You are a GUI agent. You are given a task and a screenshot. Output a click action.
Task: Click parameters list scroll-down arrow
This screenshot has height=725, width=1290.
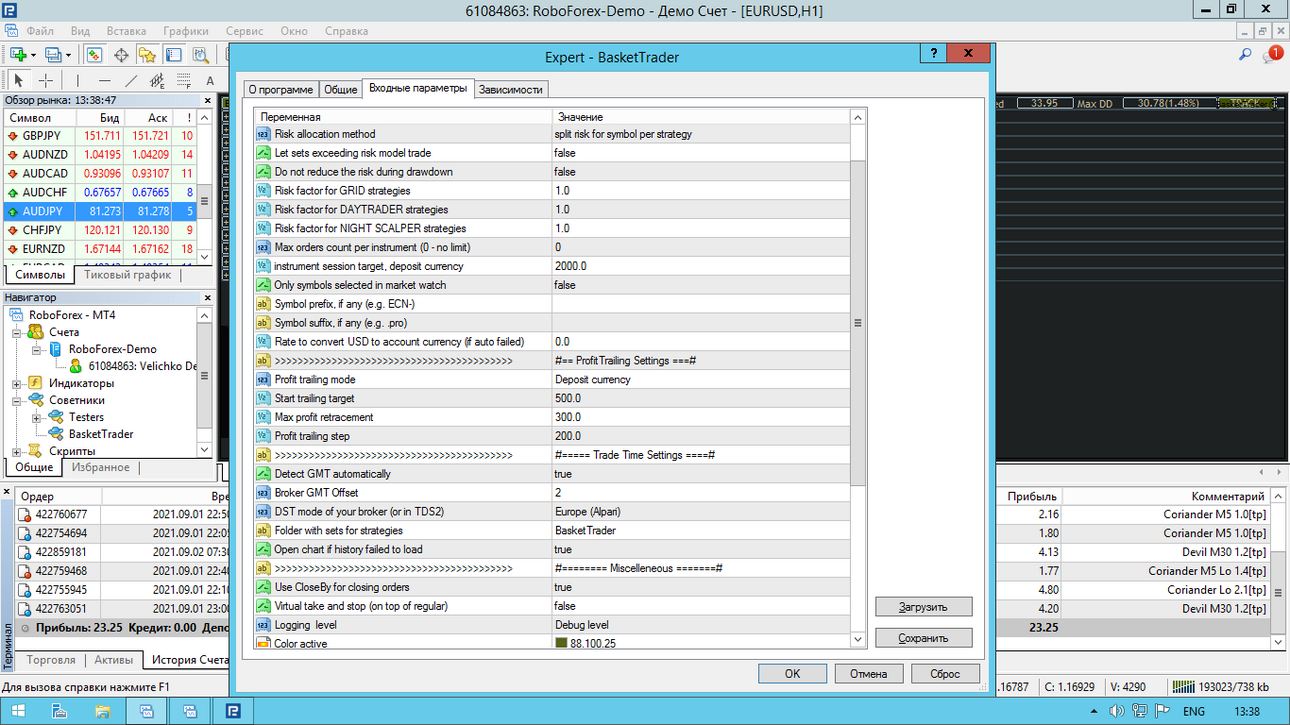858,639
